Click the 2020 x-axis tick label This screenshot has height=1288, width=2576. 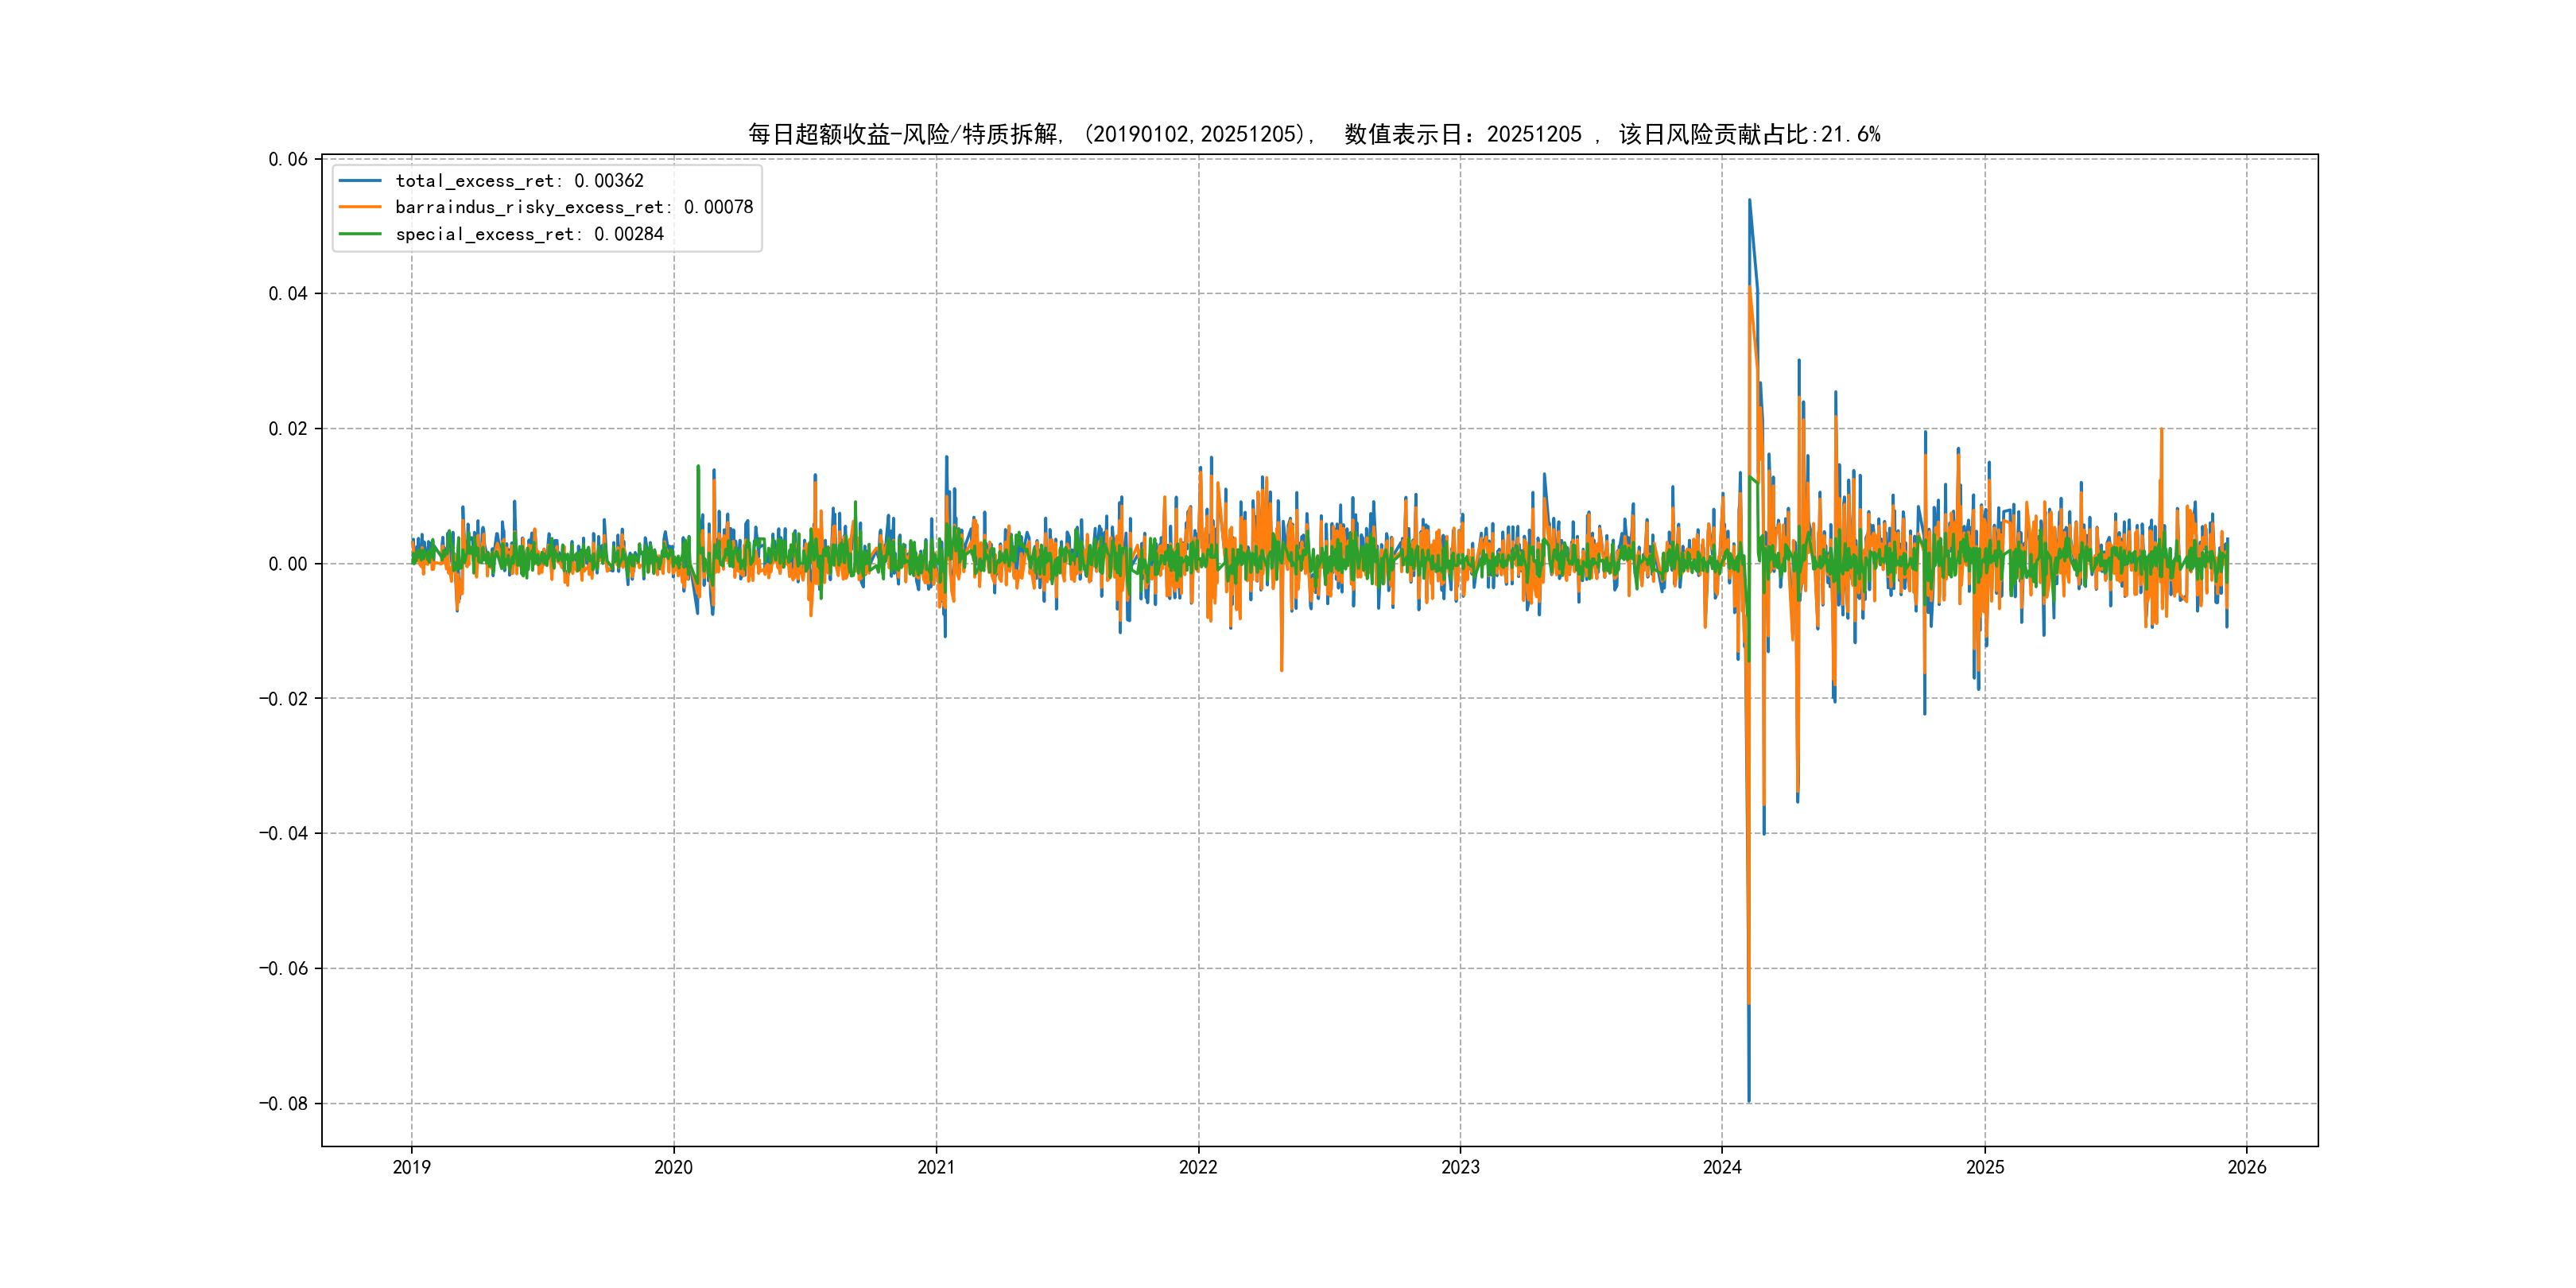pos(673,1167)
